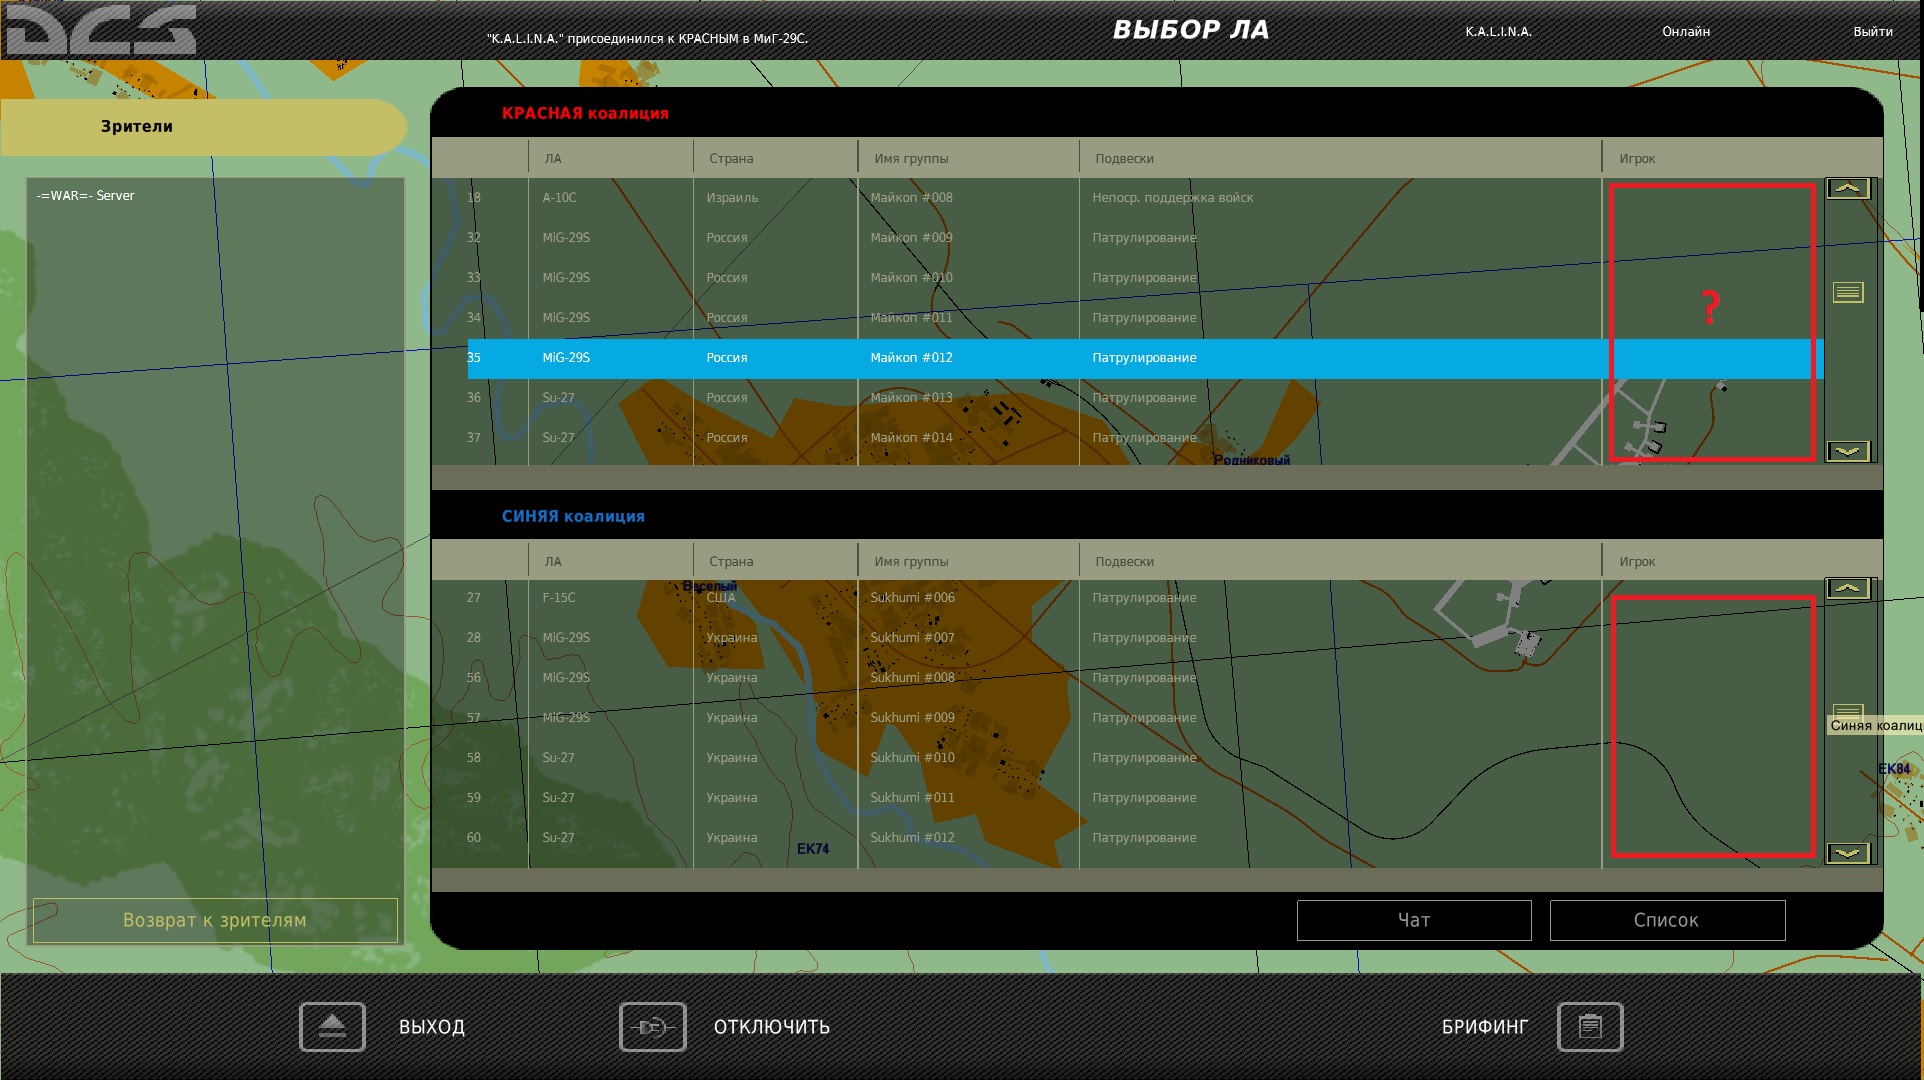Click США country cell in blue table
The image size is (1924, 1080).
coord(720,598)
